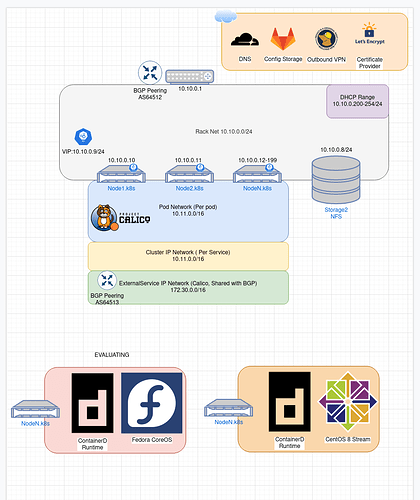
Task: Click the 10.10.0.10 address label
Action: click(x=121, y=160)
